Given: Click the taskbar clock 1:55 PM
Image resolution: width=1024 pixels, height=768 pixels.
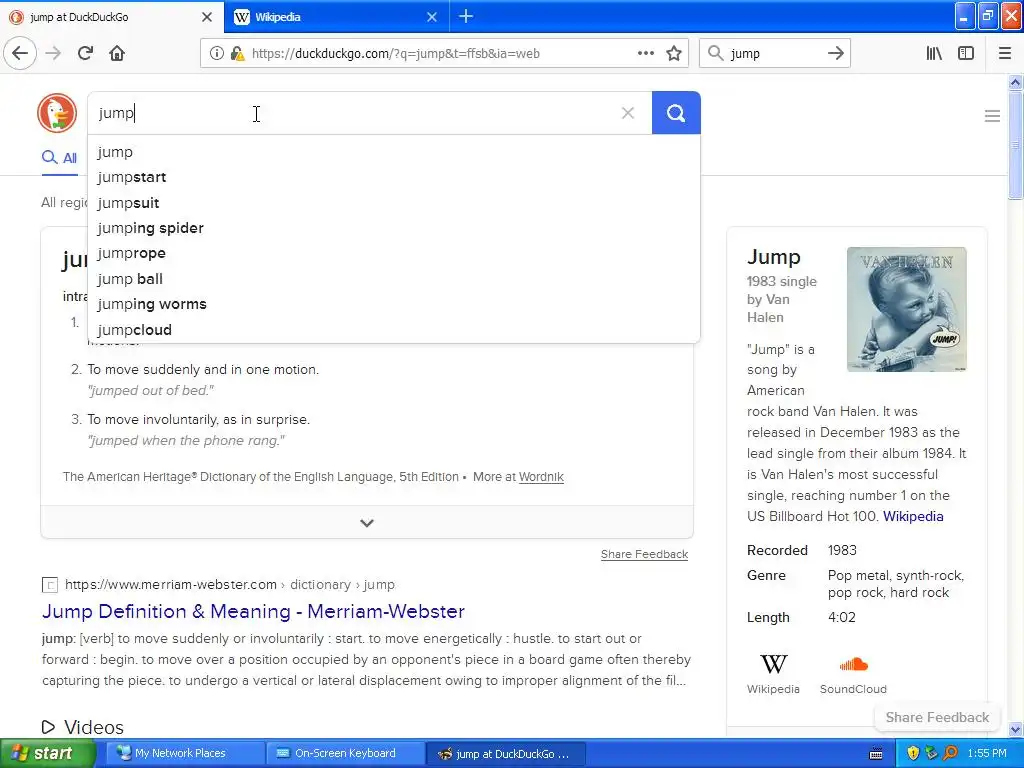Looking at the screenshot, I should click(987, 754).
